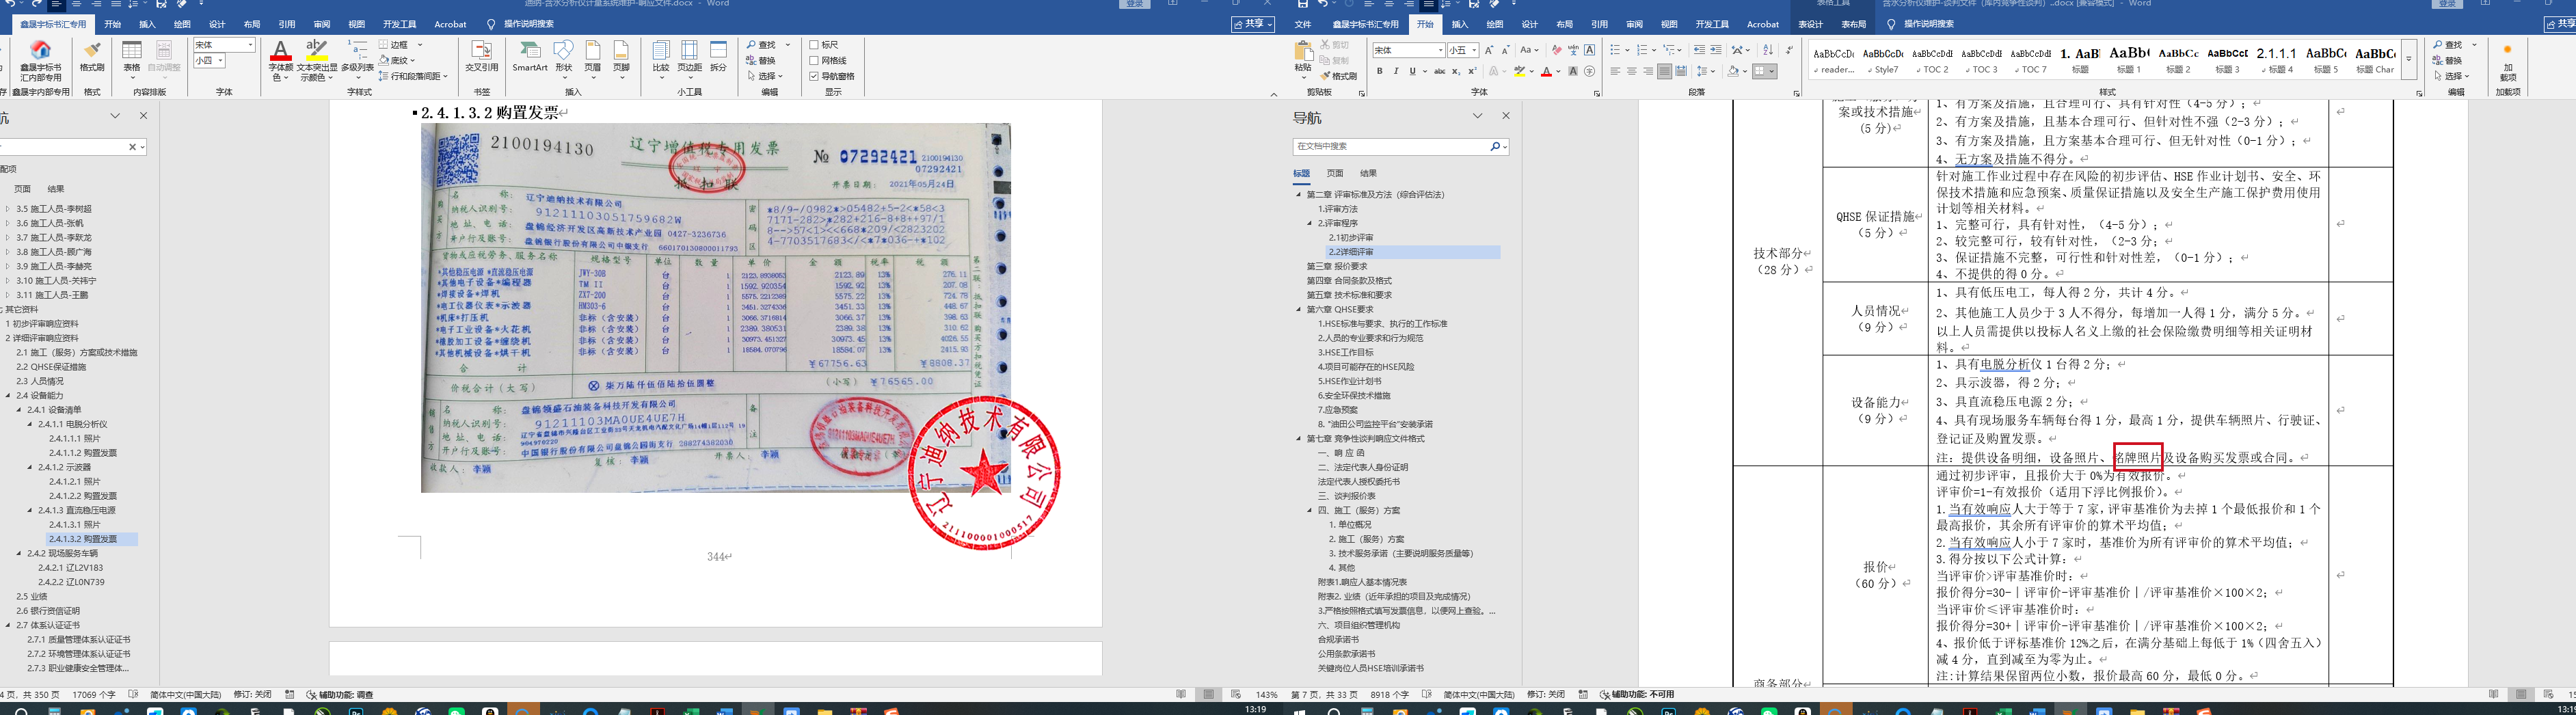The height and width of the screenshot is (715, 2576).
Task: Apply 文本突出显示颜色 highlight in left window
Action: [x=317, y=60]
